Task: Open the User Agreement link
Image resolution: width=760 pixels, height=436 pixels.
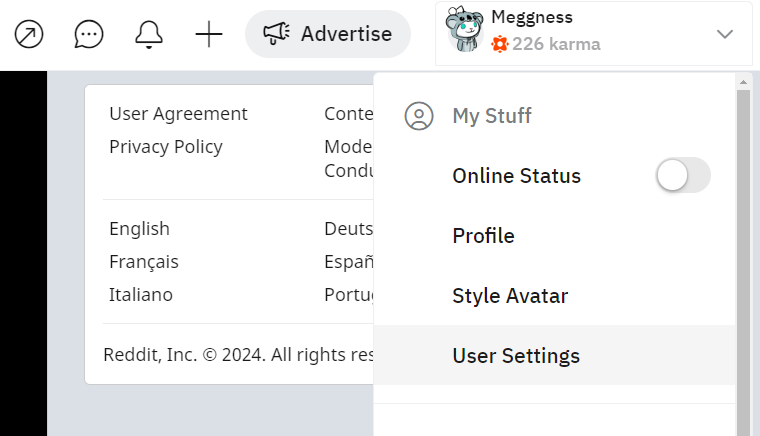Action: click(x=178, y=114)
